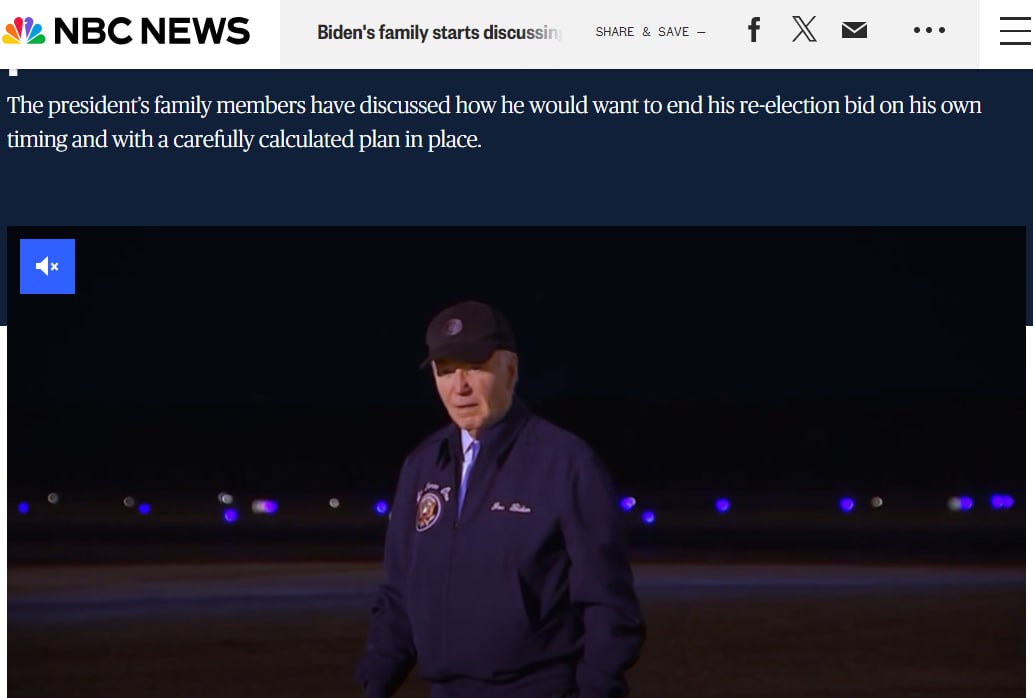Click the "Joe Biden" embroidery on the jacket
This screenshot has height=698, width=1033.
511,507
